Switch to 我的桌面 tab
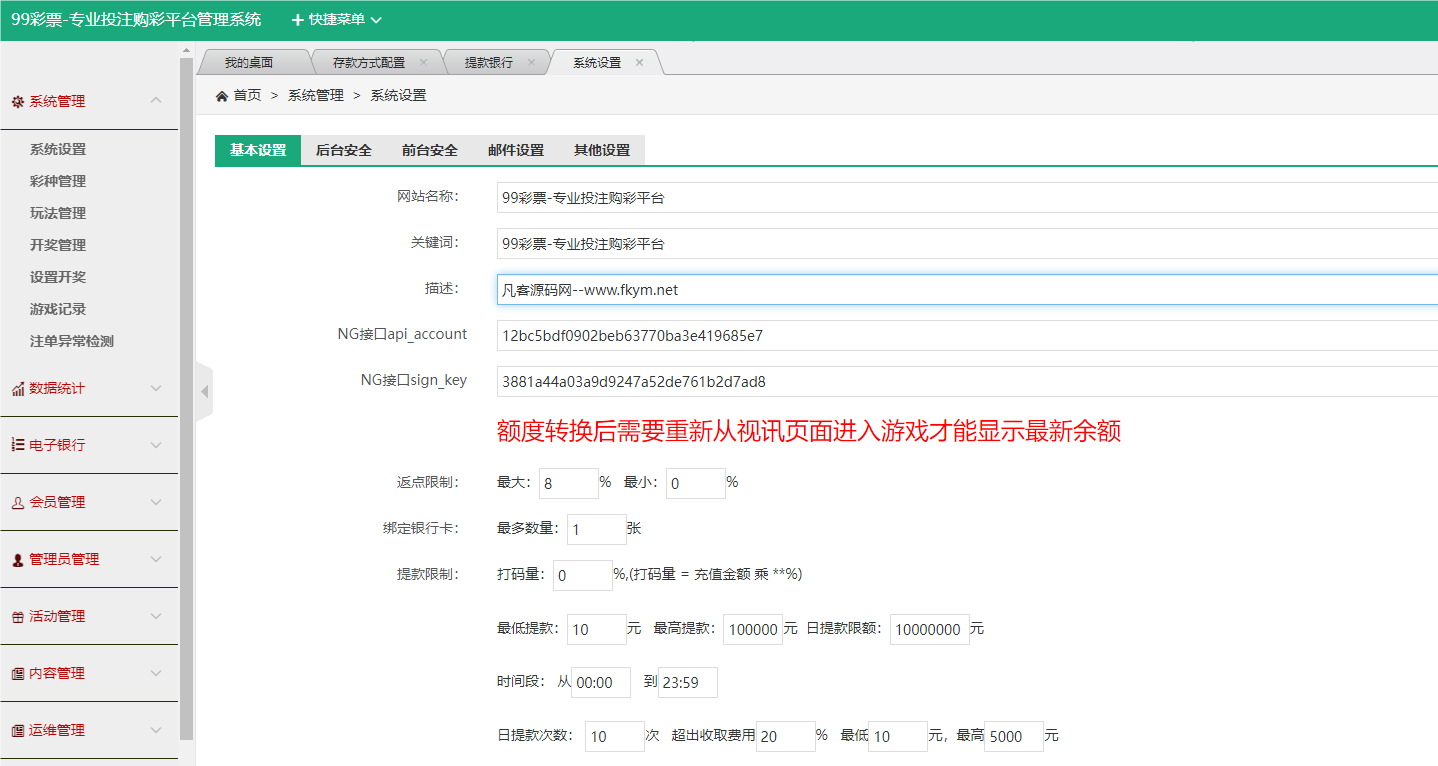Screen dimensions: 1438x766 (249, 62)
